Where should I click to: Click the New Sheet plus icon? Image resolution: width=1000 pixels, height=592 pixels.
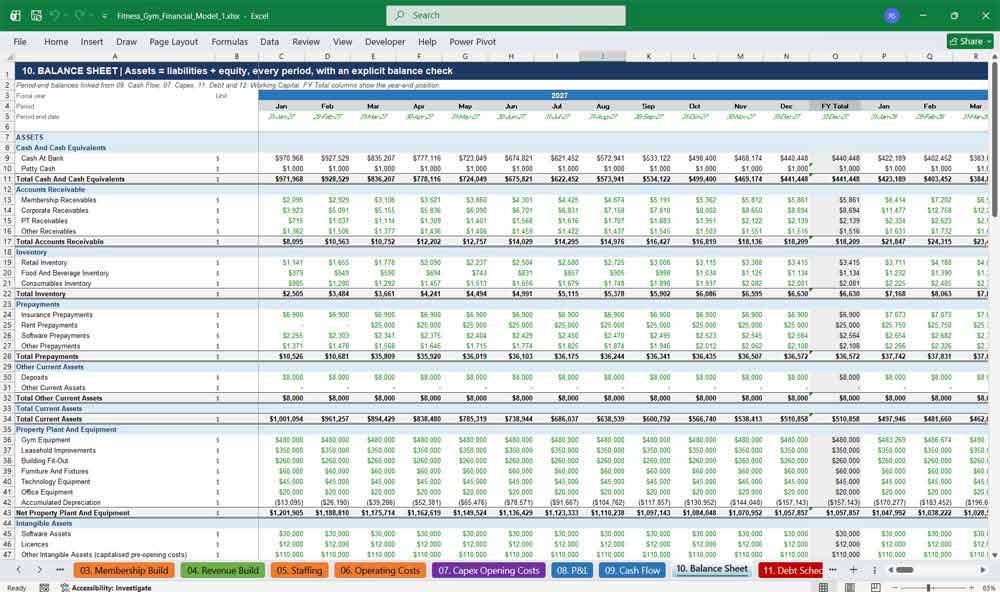click(x=853, y=570)
